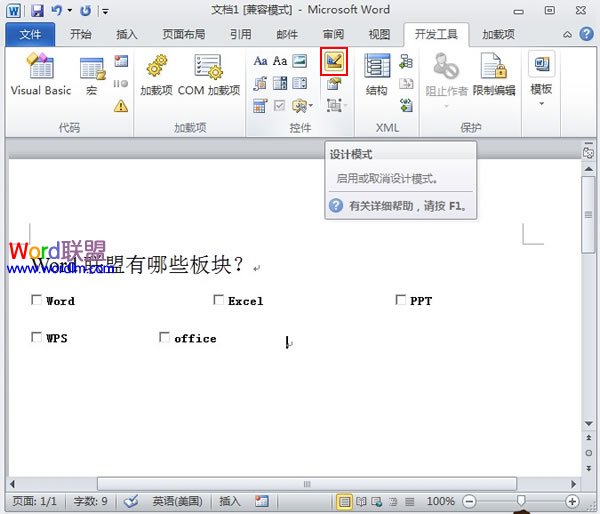Screen dimensions: 600x514
Task: Expand the undo history dropdown arrow
Action: [70, 10]
